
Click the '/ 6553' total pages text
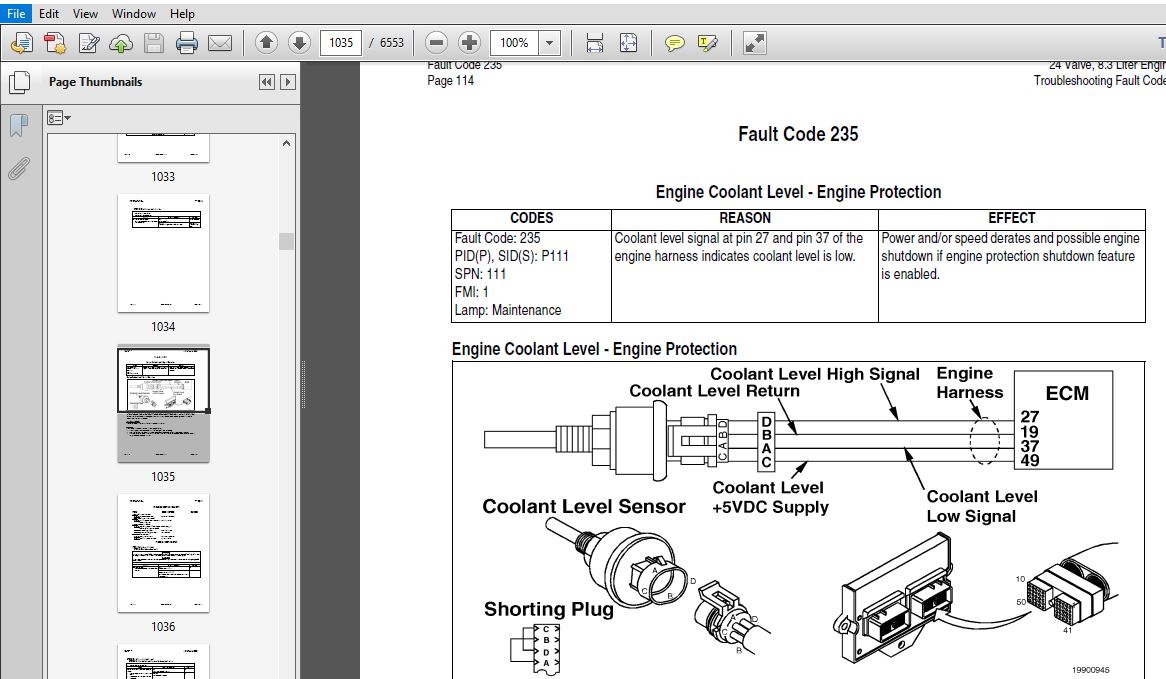387,42
